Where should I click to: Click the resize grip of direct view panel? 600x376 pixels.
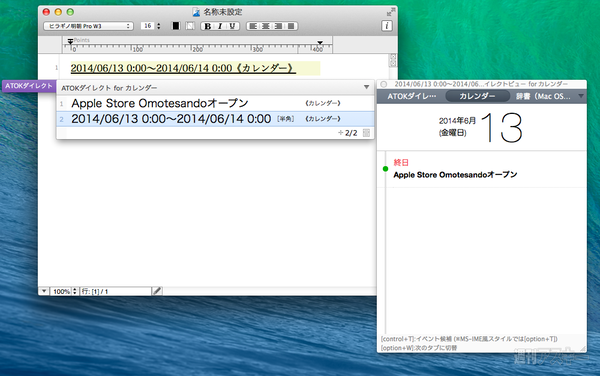pyautogui.click(x=582, y=348)
